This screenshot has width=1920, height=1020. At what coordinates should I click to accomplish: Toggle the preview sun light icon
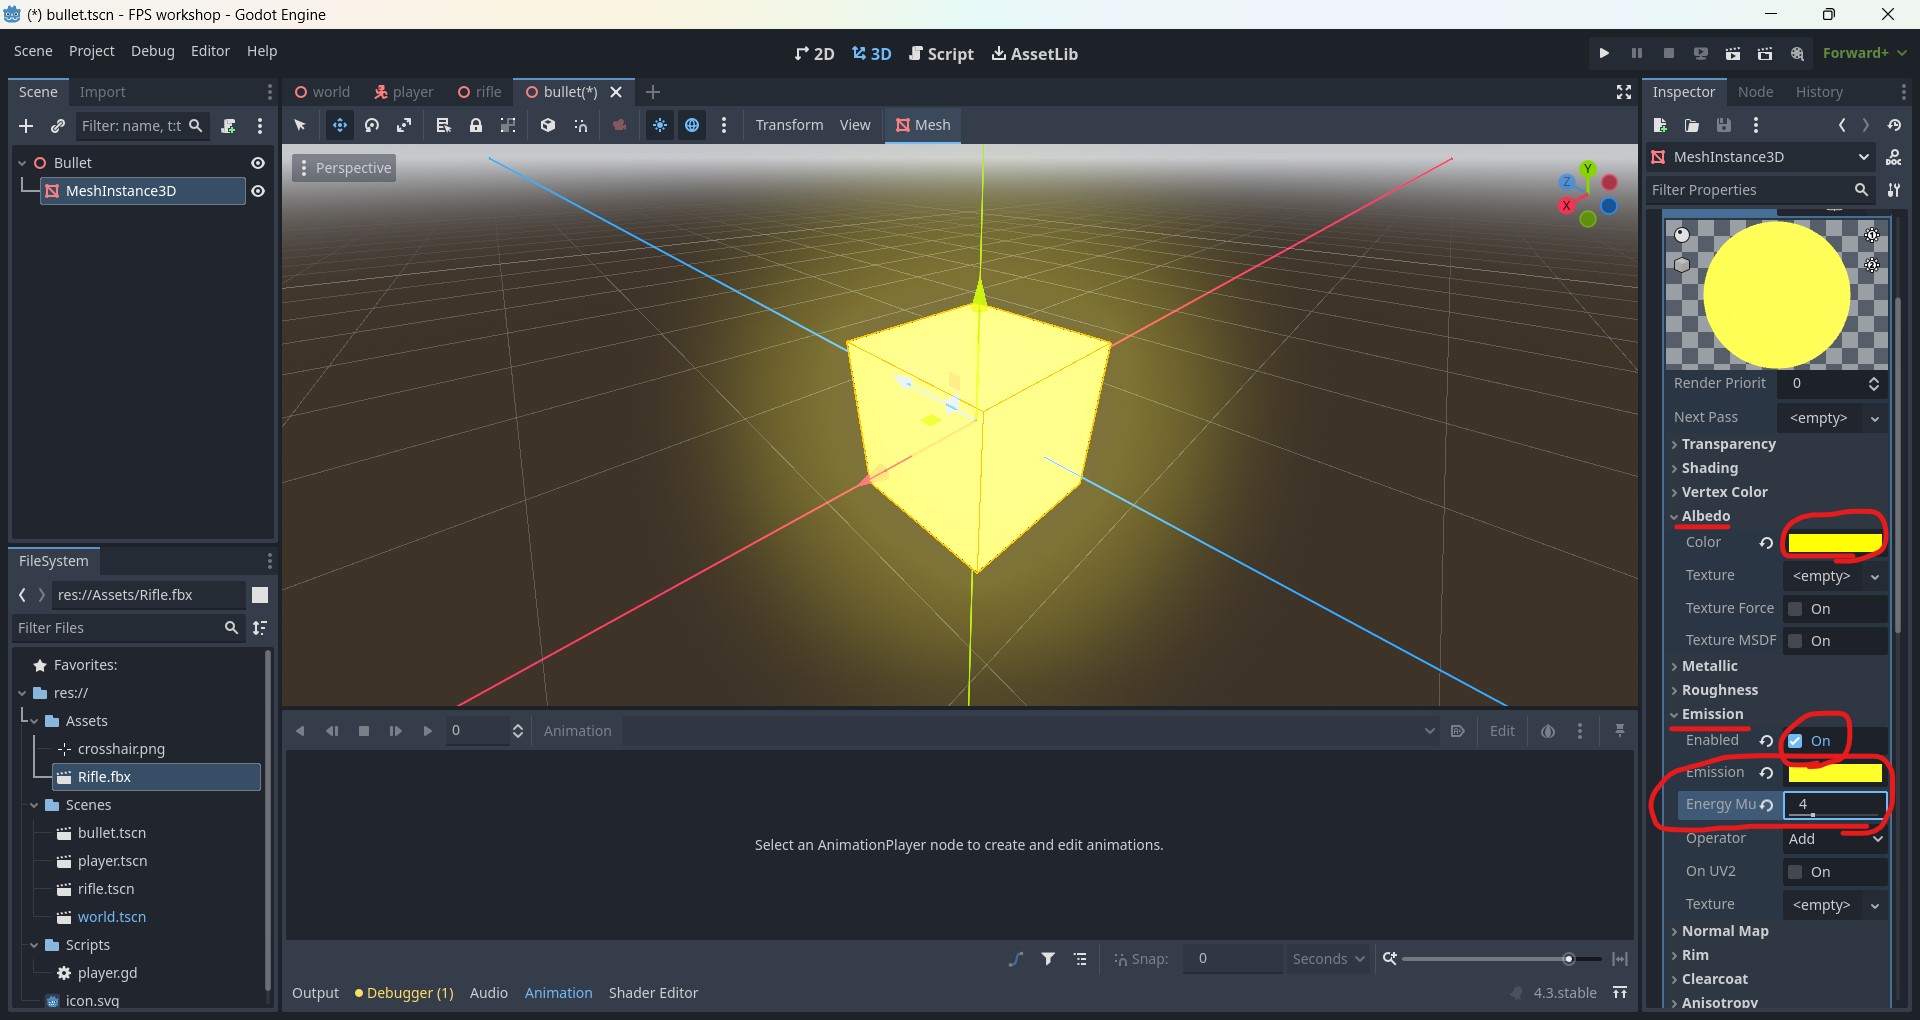tap(660, 125)
